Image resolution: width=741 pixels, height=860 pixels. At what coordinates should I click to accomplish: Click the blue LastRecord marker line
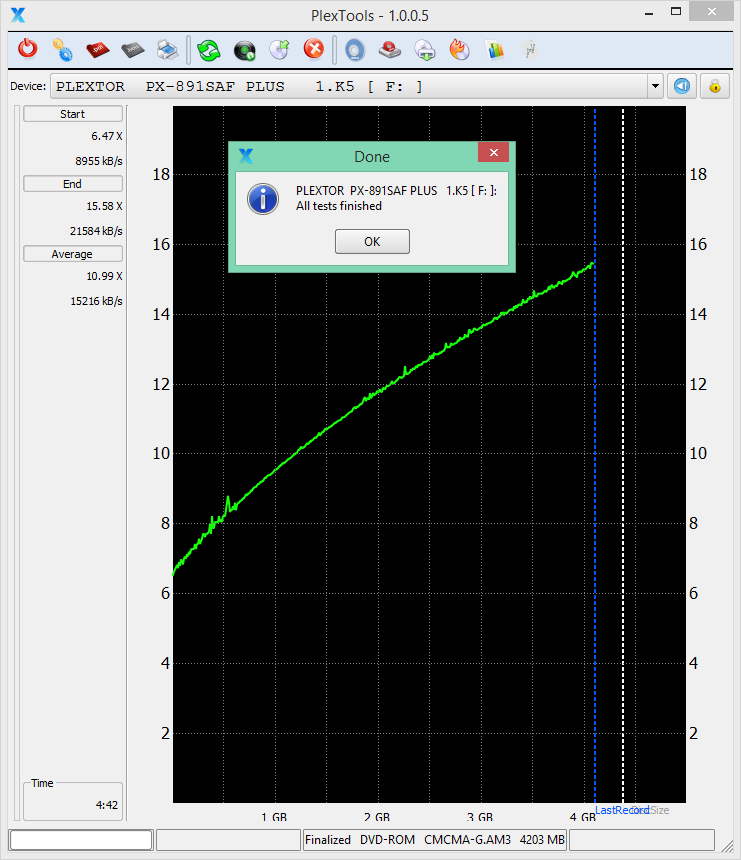click(x=595, y=455)
